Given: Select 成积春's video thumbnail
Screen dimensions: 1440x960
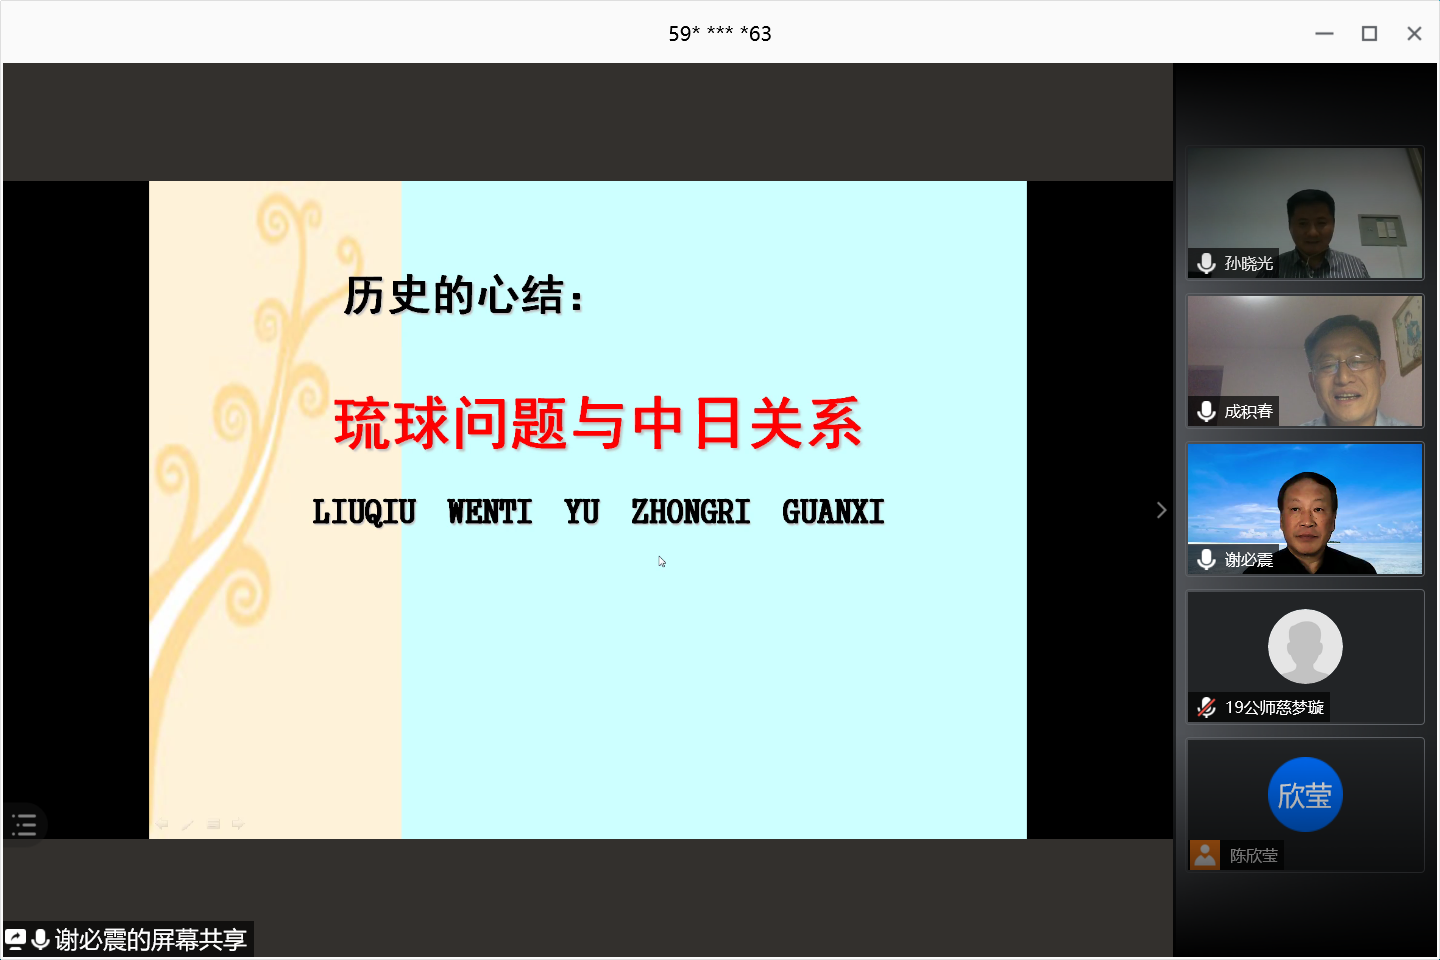Looking at the screenshot, I should coord(1305,360).
